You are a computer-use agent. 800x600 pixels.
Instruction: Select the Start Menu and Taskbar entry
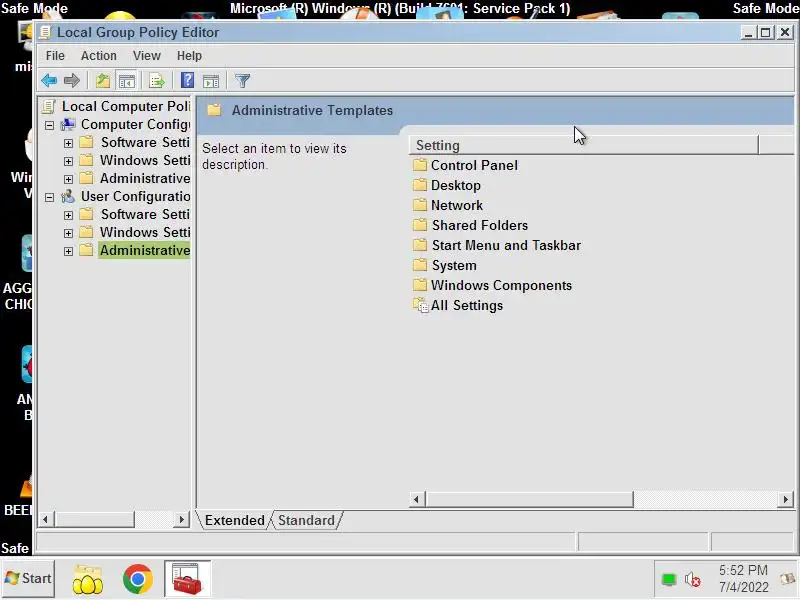[506, 245]
